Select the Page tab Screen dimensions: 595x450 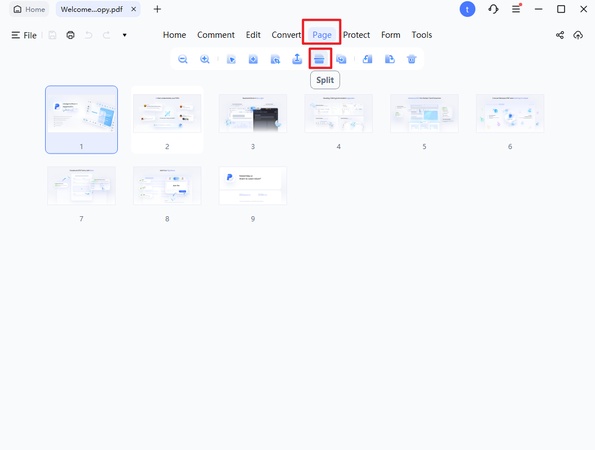pyautogui.click(x=322, y=35)
